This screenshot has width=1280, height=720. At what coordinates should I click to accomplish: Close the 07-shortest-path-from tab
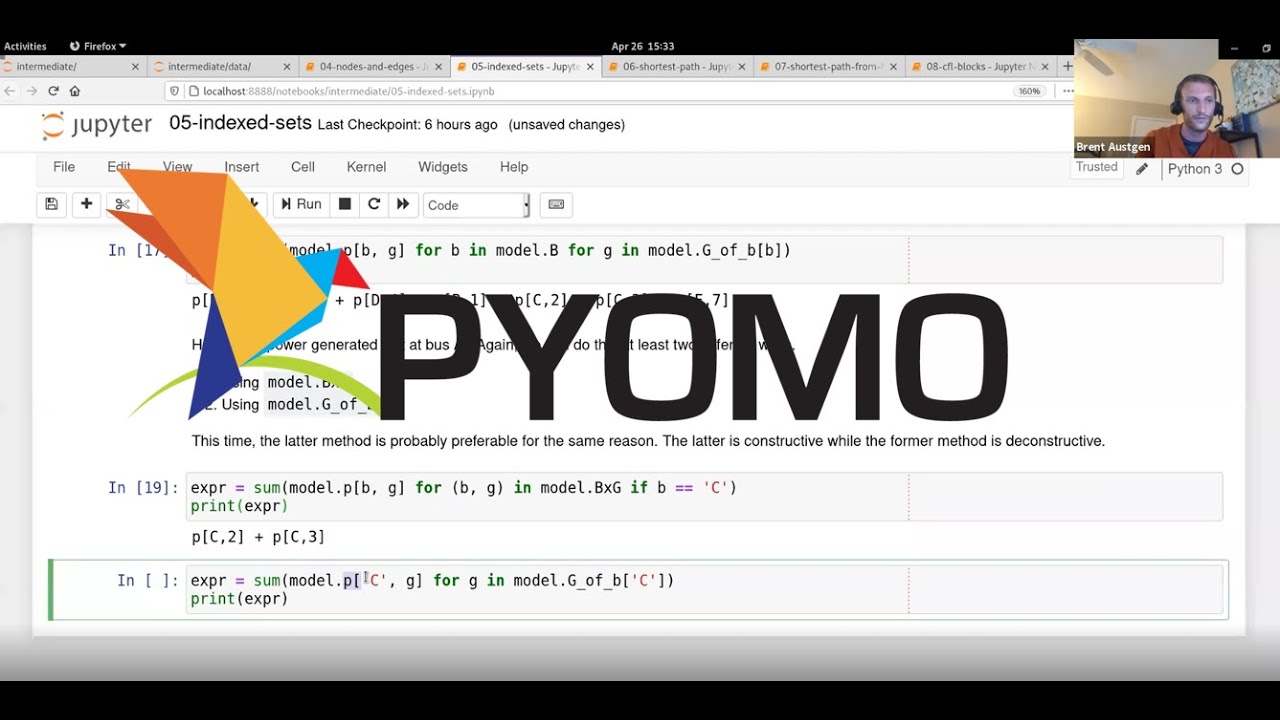(x=893, y=67)
